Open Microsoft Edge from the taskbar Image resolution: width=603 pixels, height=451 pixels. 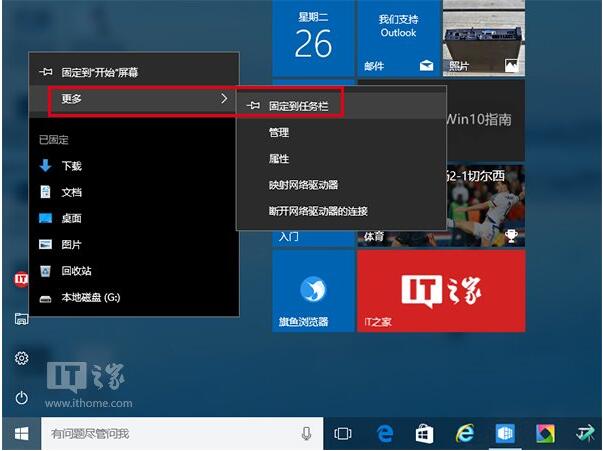[x=385, y=433]
